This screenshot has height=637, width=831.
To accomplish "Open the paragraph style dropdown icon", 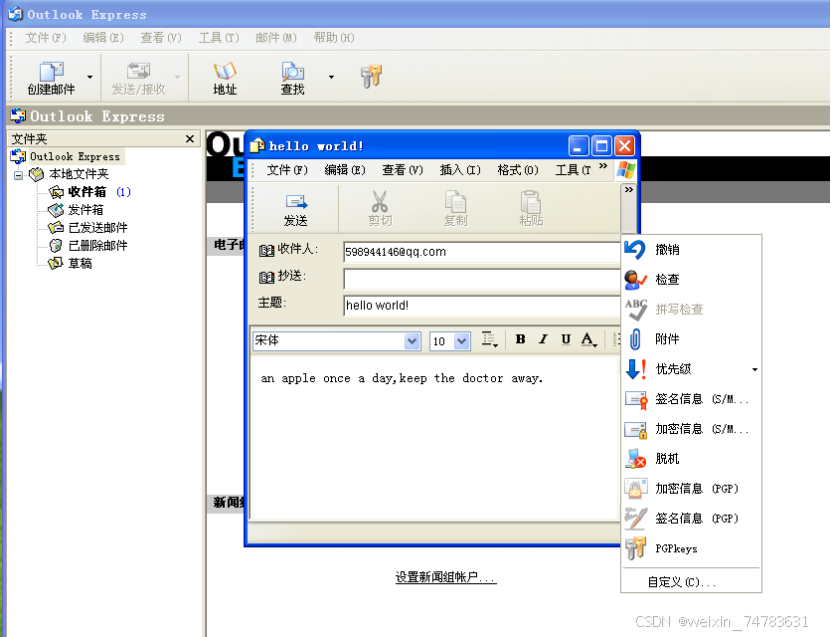I will click(x=489, y=339).
